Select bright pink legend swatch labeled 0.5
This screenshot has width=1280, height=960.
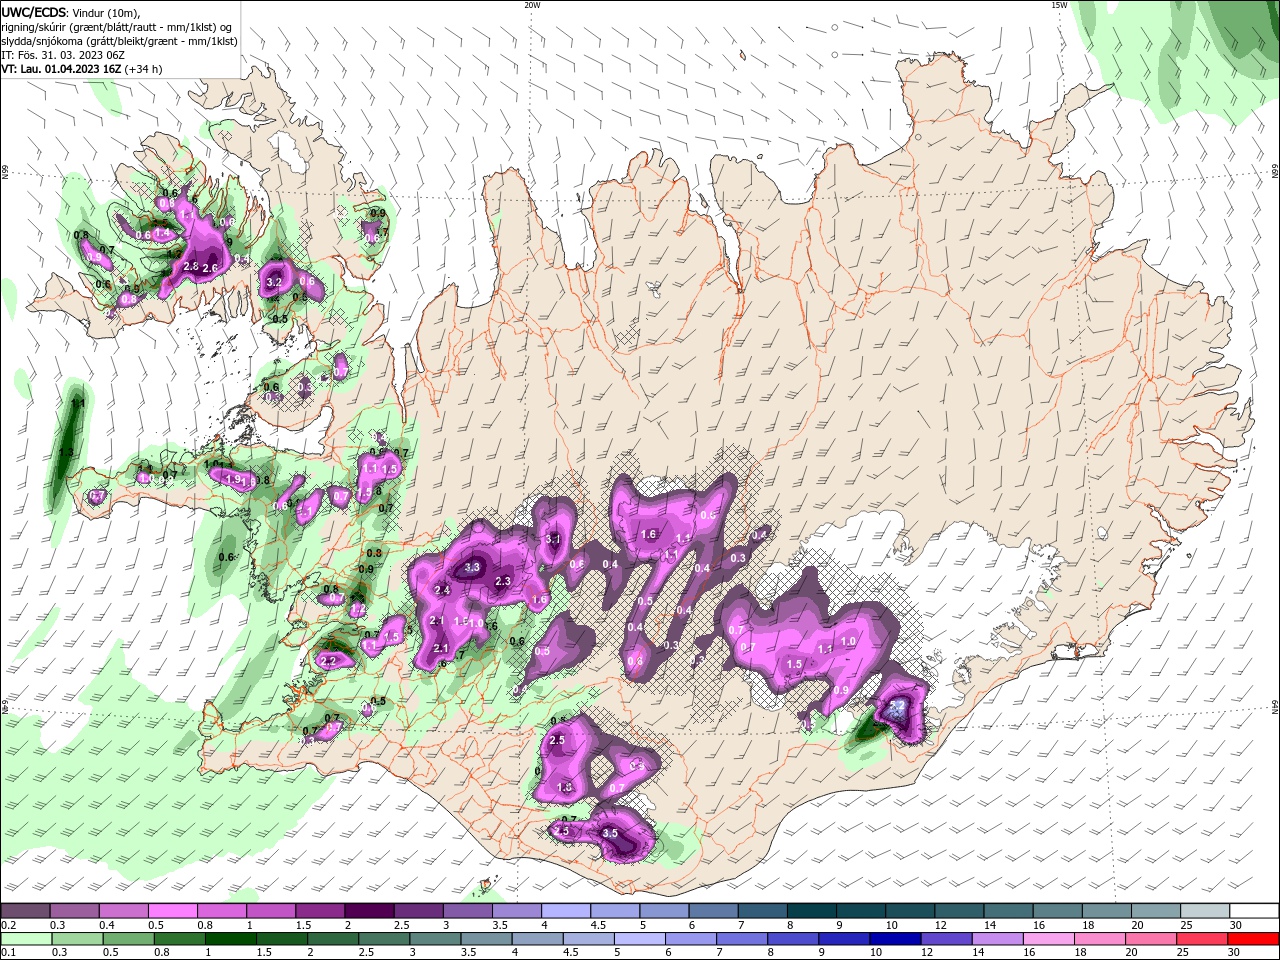tap(172, 911)
